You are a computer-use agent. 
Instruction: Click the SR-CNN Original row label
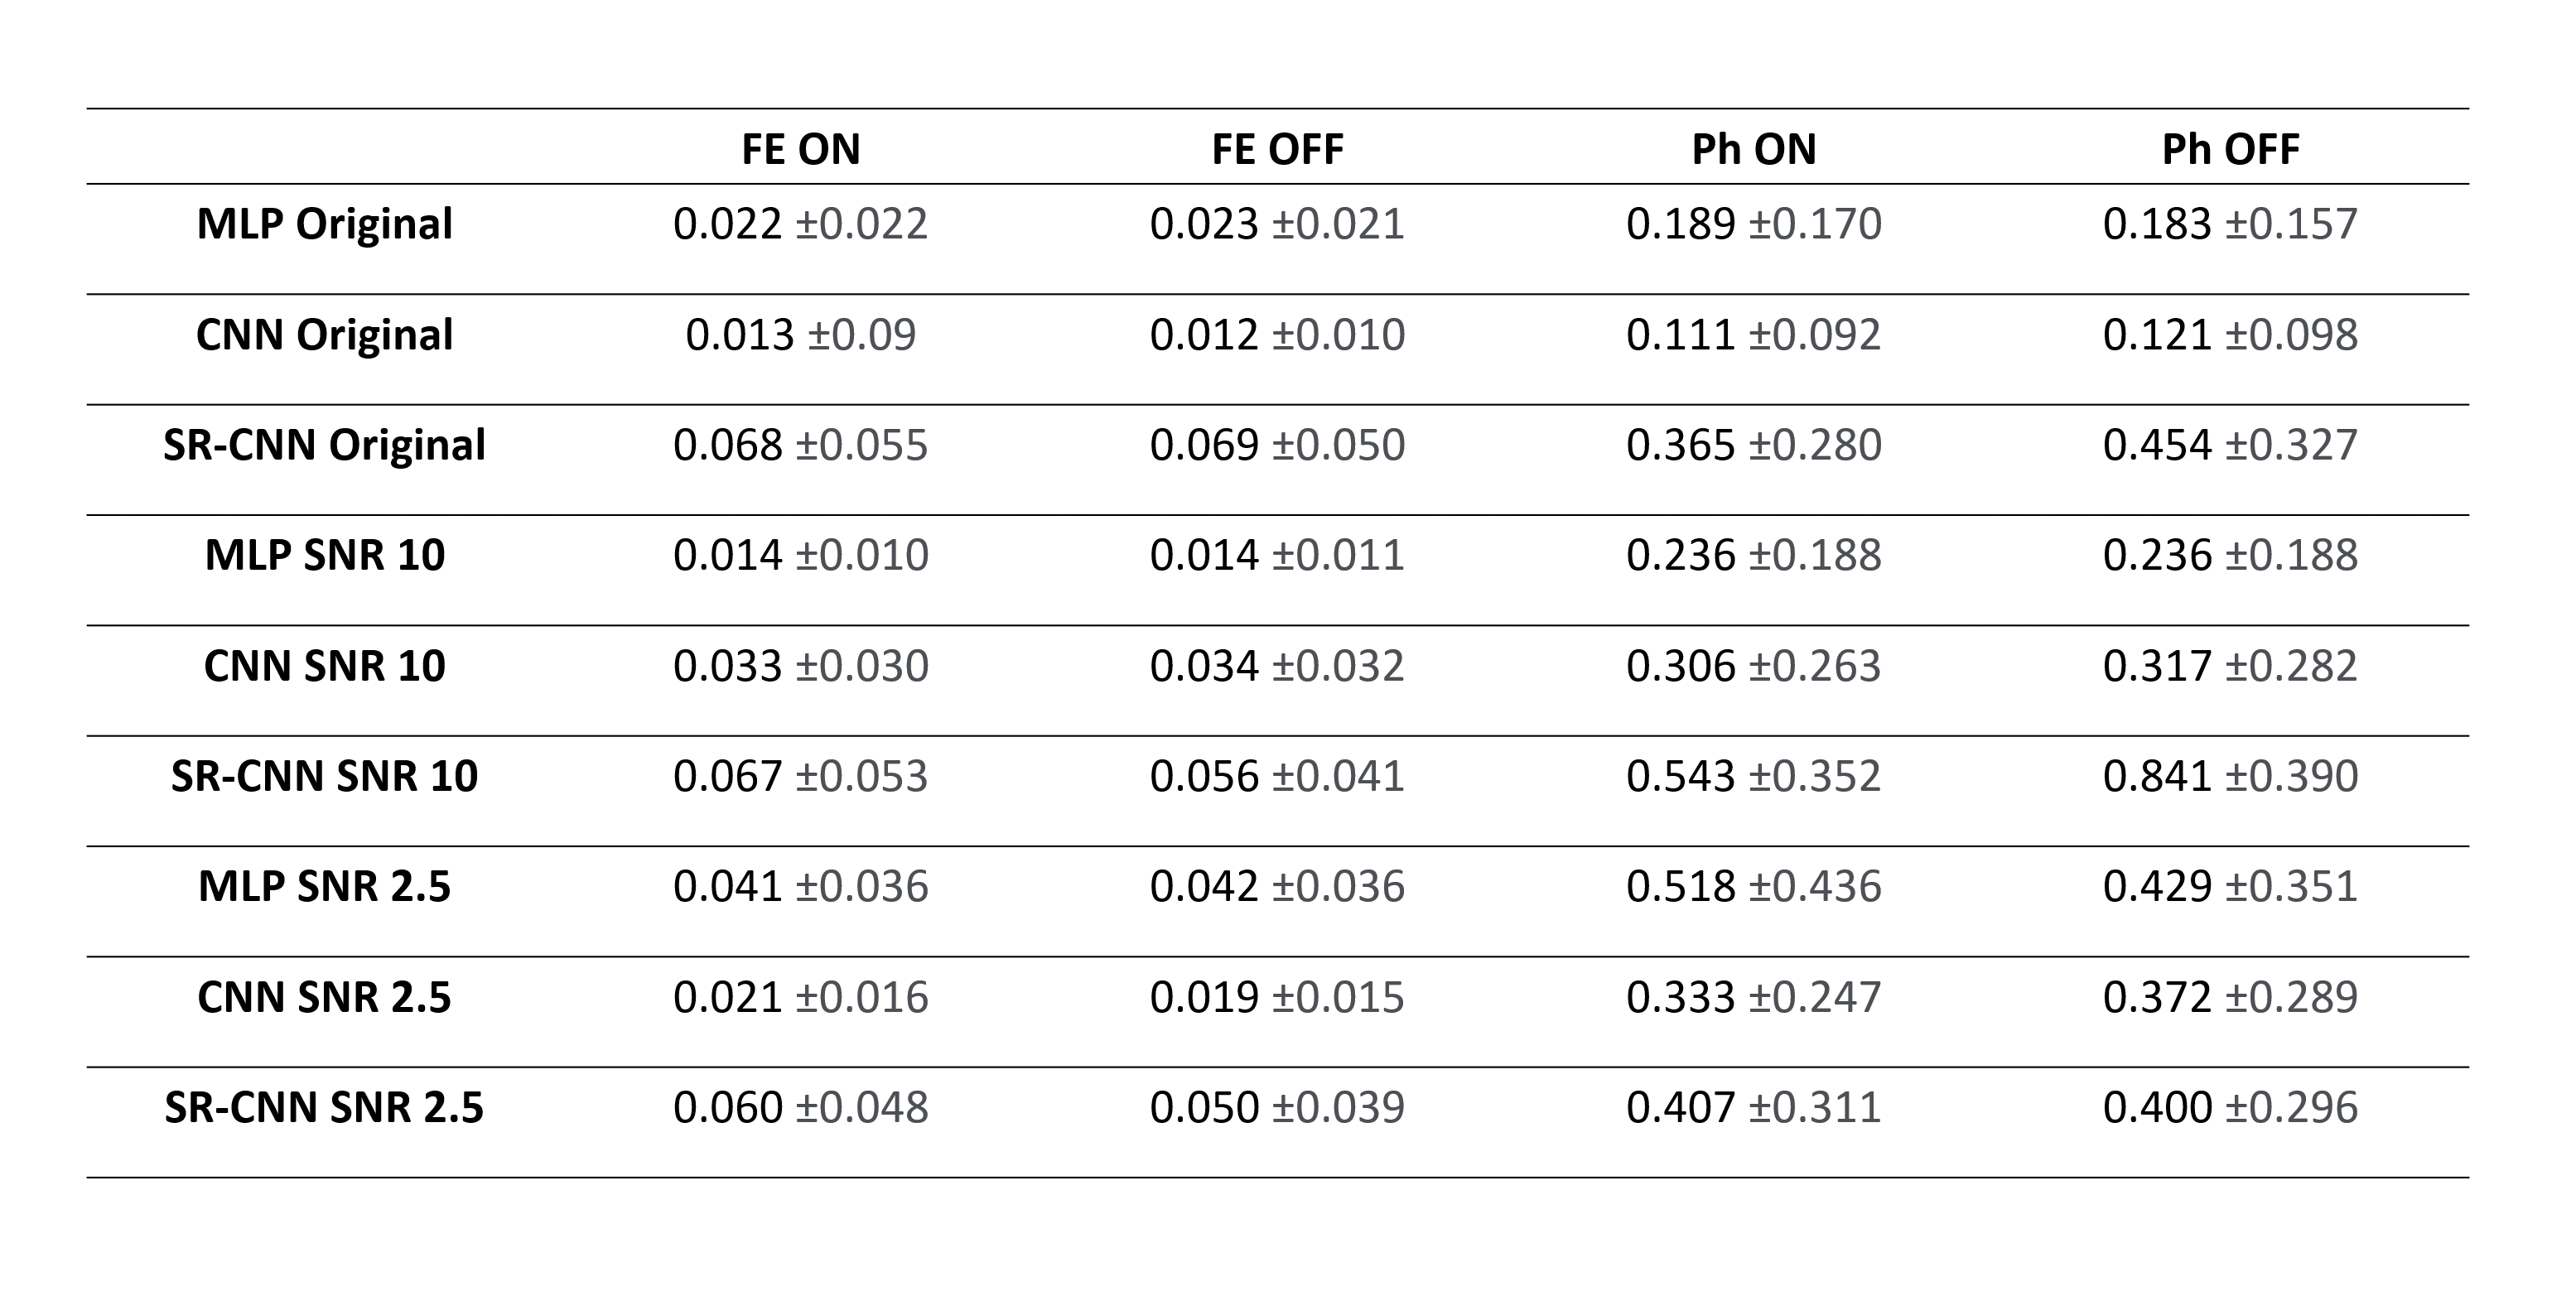(x=324, y=445)
